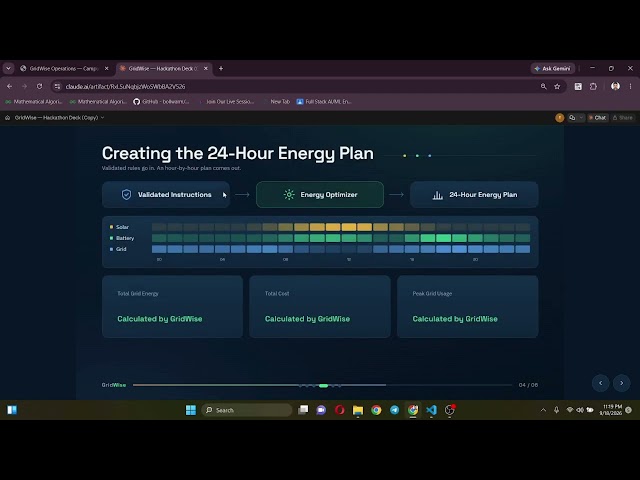
Task: Expand the chevron next to copy icon
Action: point(581,118)
